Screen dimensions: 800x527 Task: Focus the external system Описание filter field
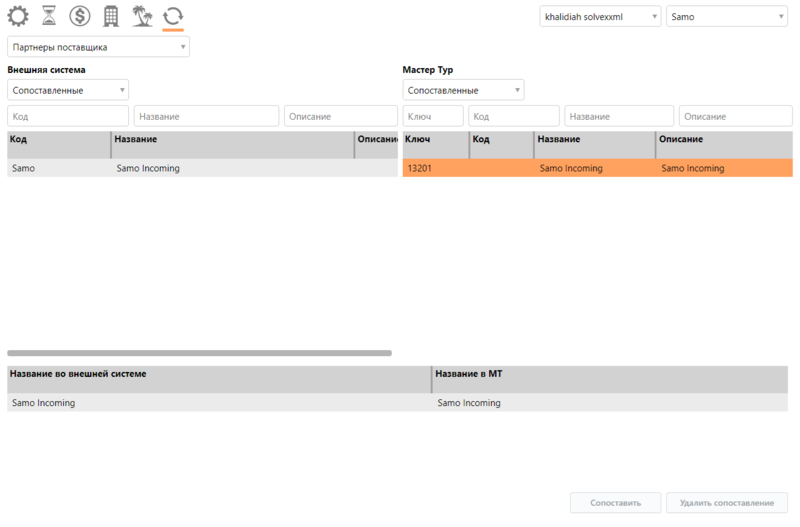[340, 116]
